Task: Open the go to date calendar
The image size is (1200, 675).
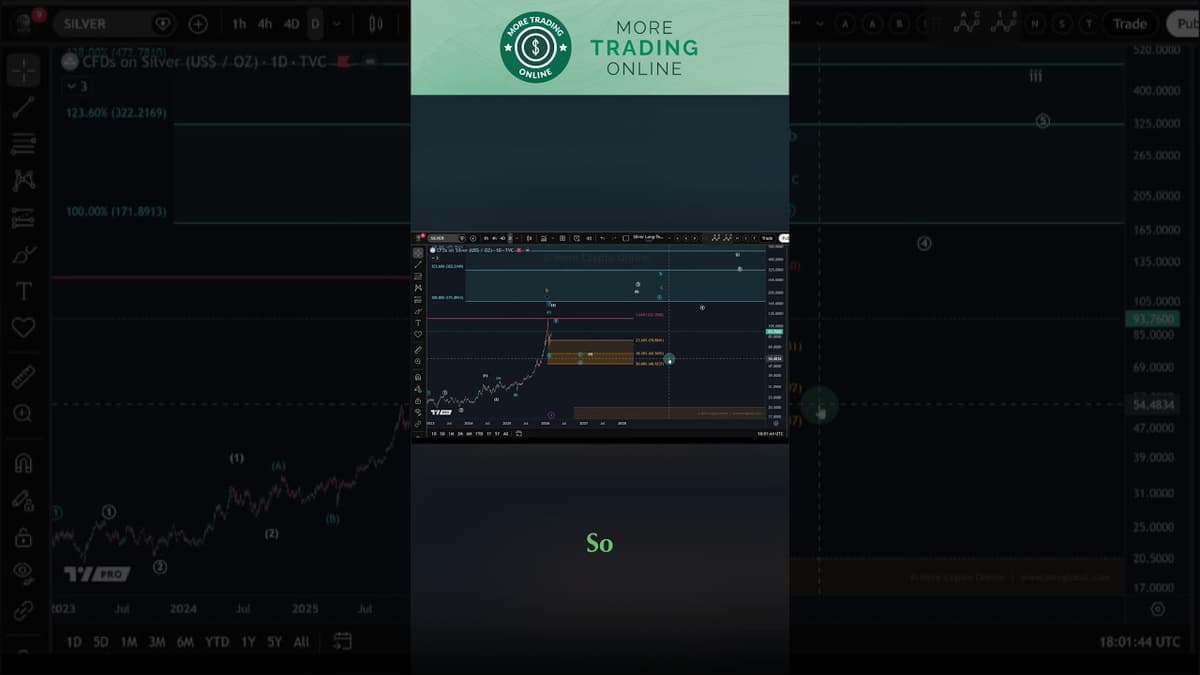Action: pyautogui.click(x=342, y=641)
